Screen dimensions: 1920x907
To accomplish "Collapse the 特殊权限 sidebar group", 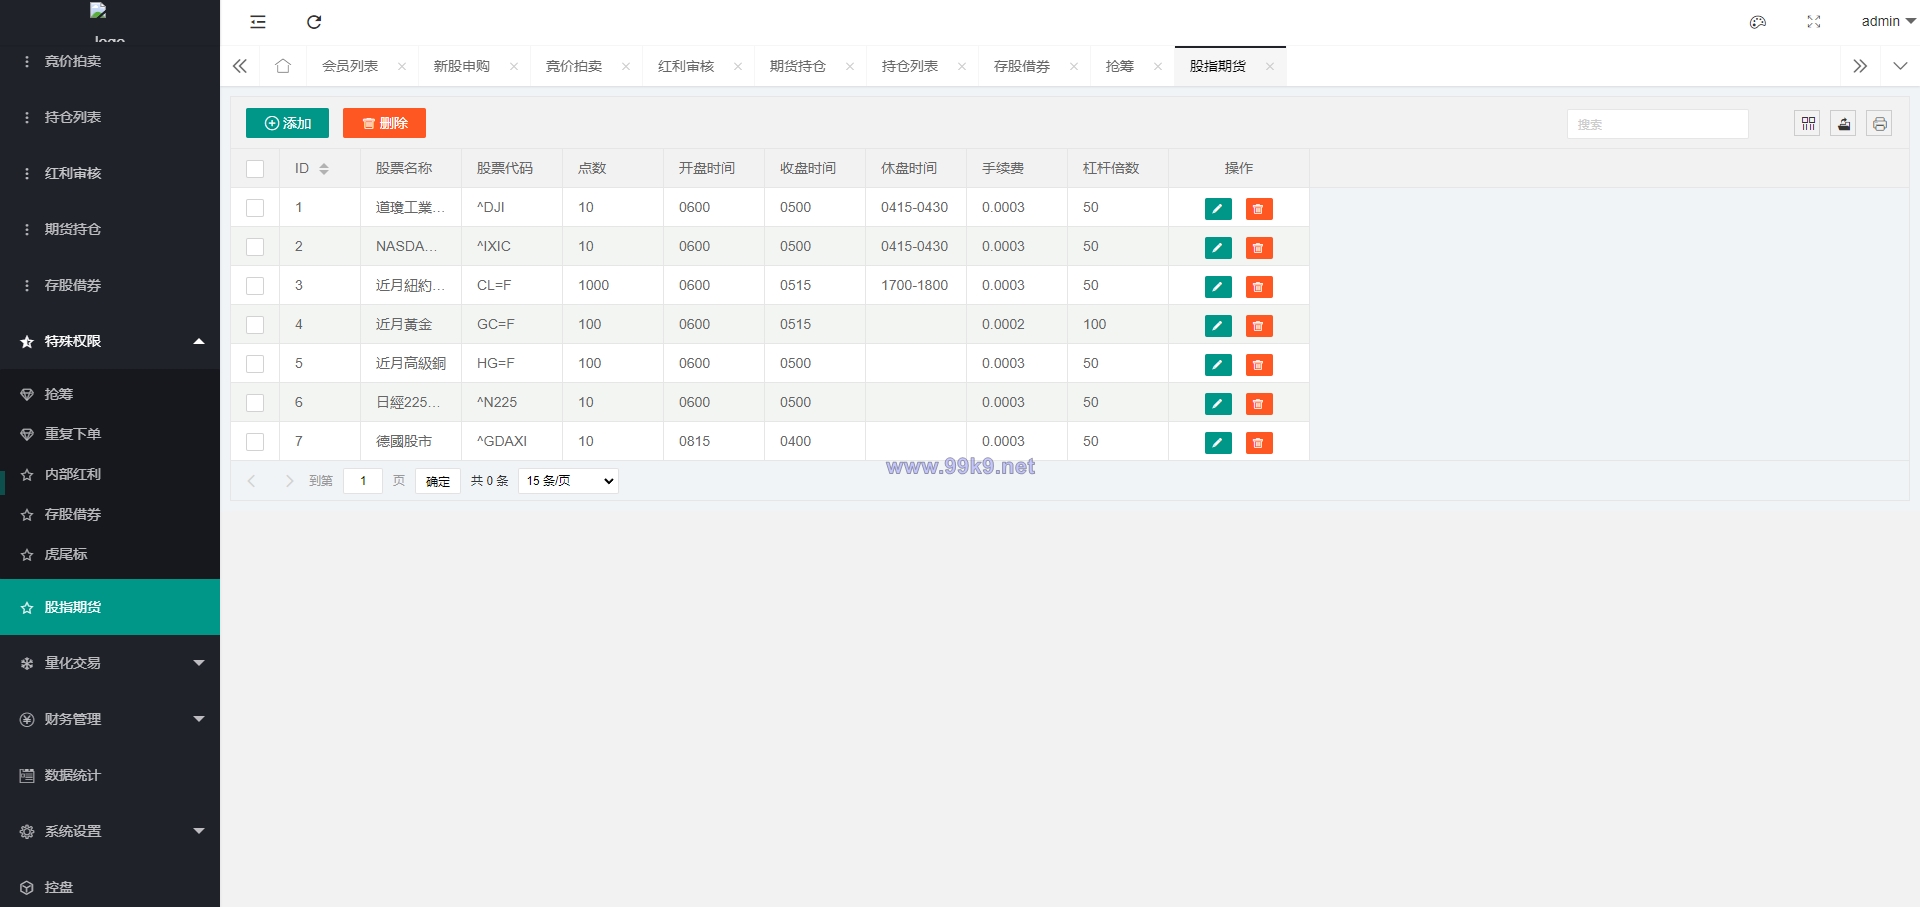I will (110, 341).
